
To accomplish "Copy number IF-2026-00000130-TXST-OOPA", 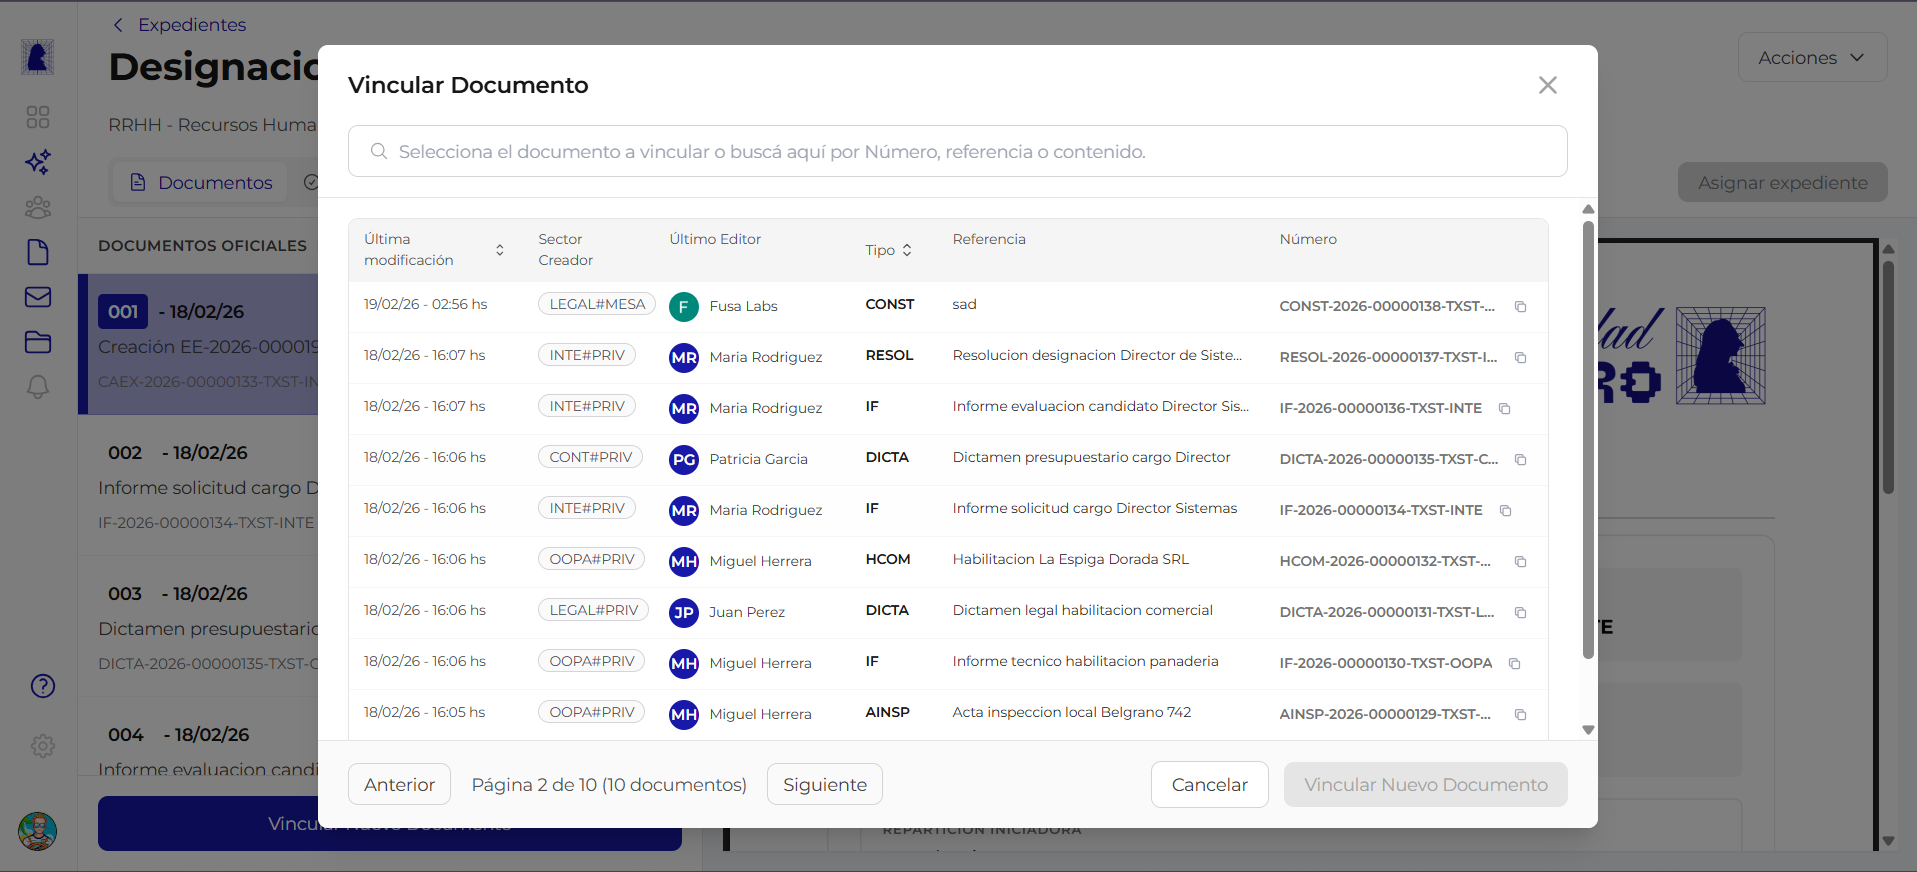I will pyautogui.click(x=1514, y=664).
